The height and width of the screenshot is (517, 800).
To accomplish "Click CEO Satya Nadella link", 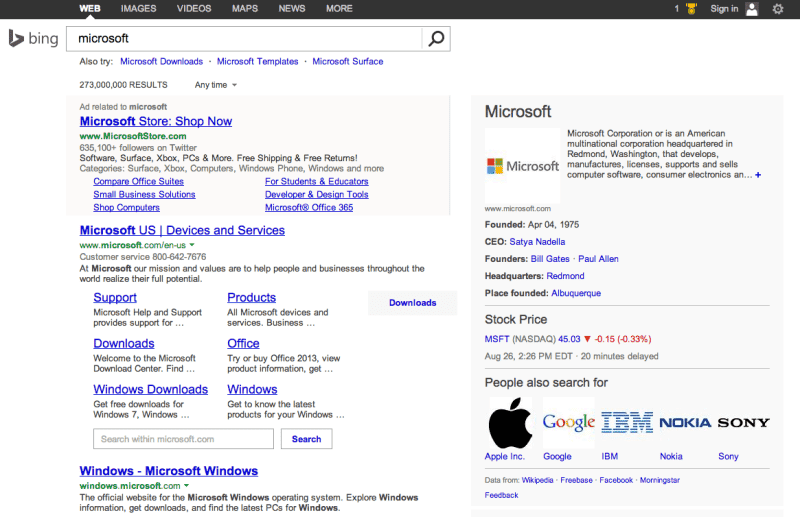I will pyautogui.click(x=537, y=242).
